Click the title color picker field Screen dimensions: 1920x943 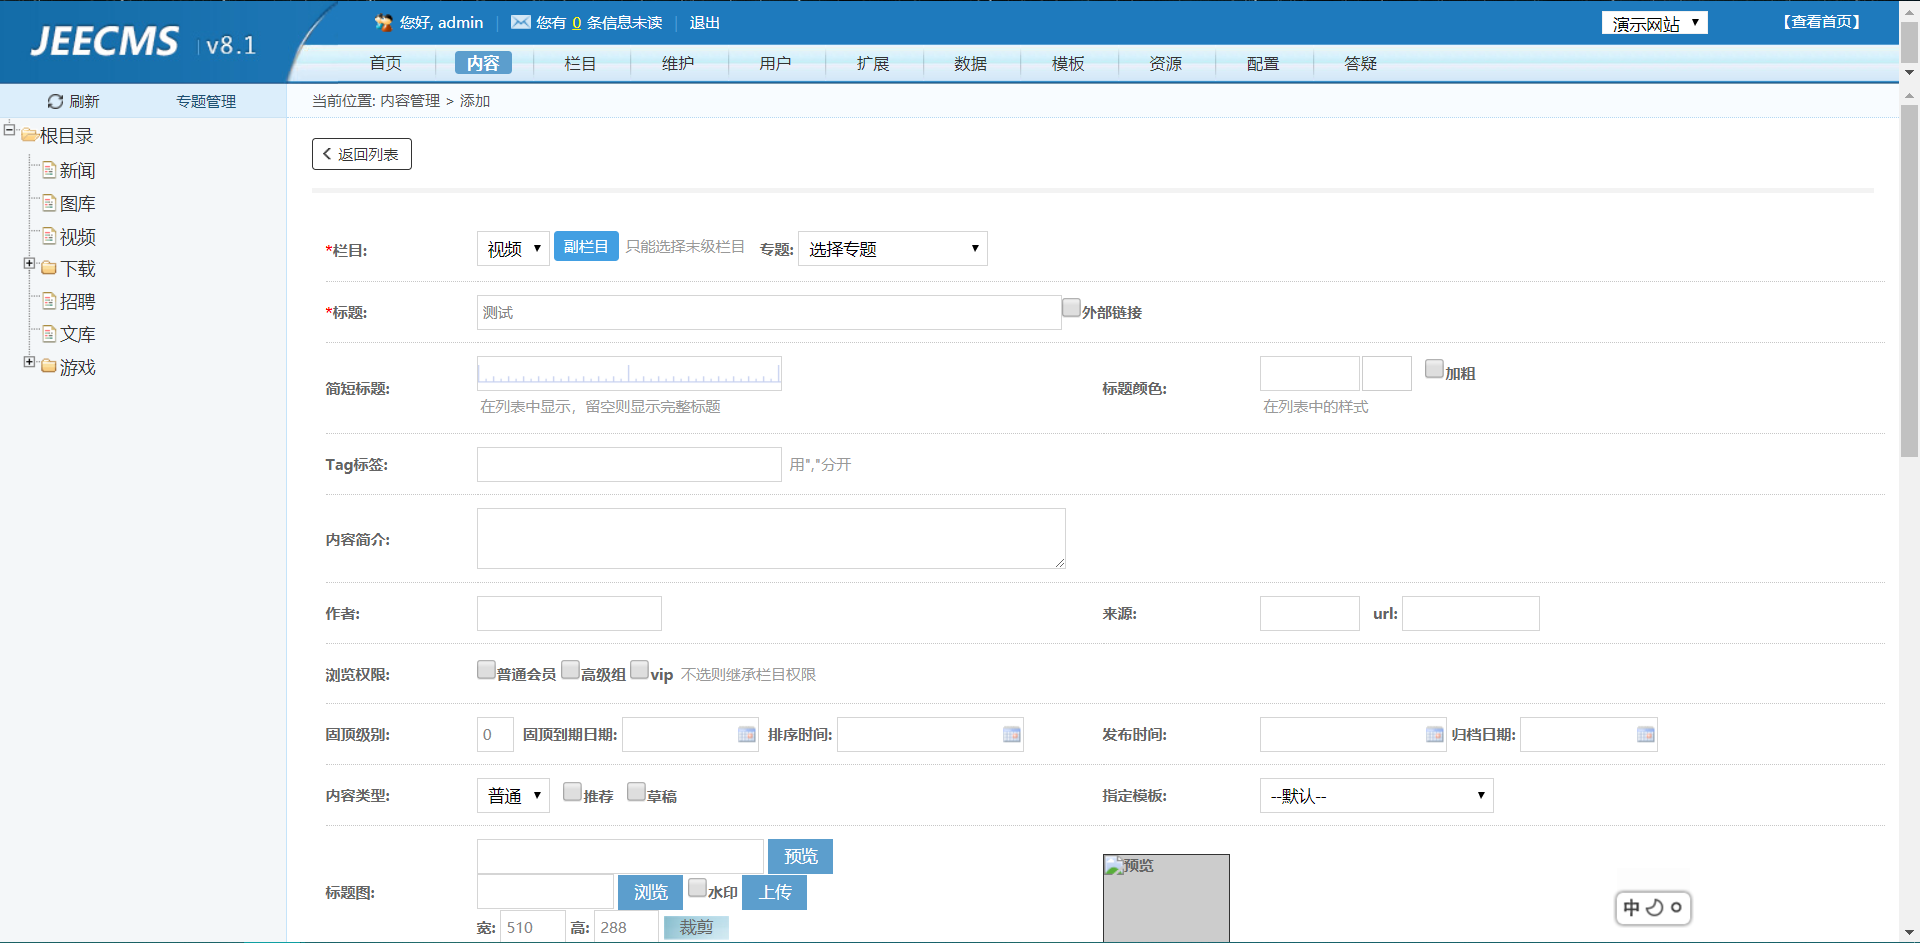1309,373
